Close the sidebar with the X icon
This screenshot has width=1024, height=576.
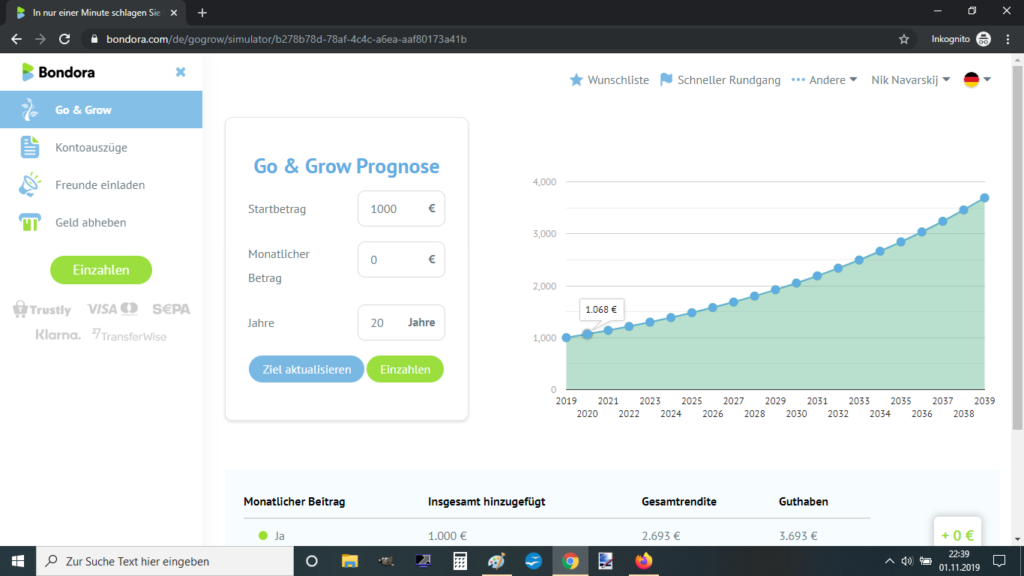tap(180, 72)
